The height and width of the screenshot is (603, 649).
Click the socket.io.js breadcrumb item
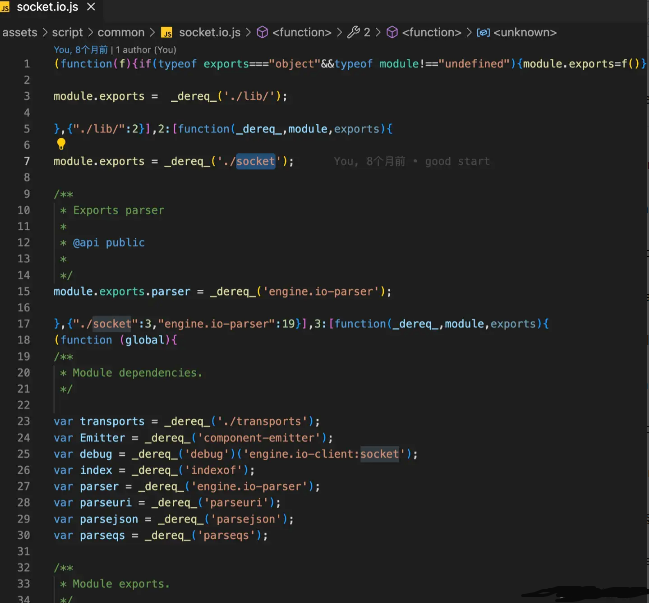pos(209,32)
